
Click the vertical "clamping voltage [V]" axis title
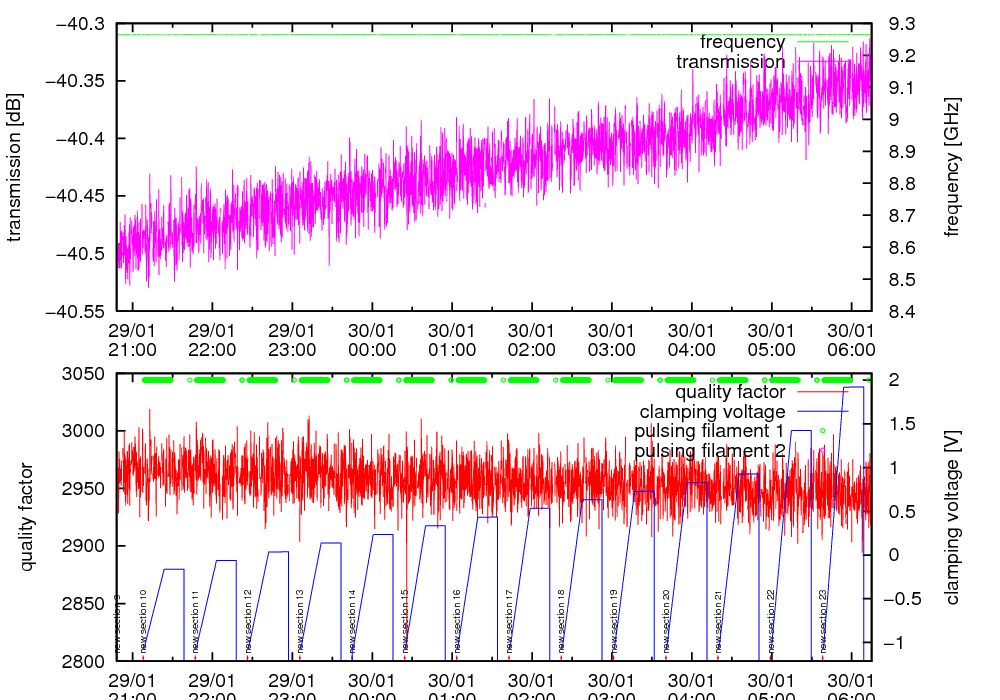point(953,517)
